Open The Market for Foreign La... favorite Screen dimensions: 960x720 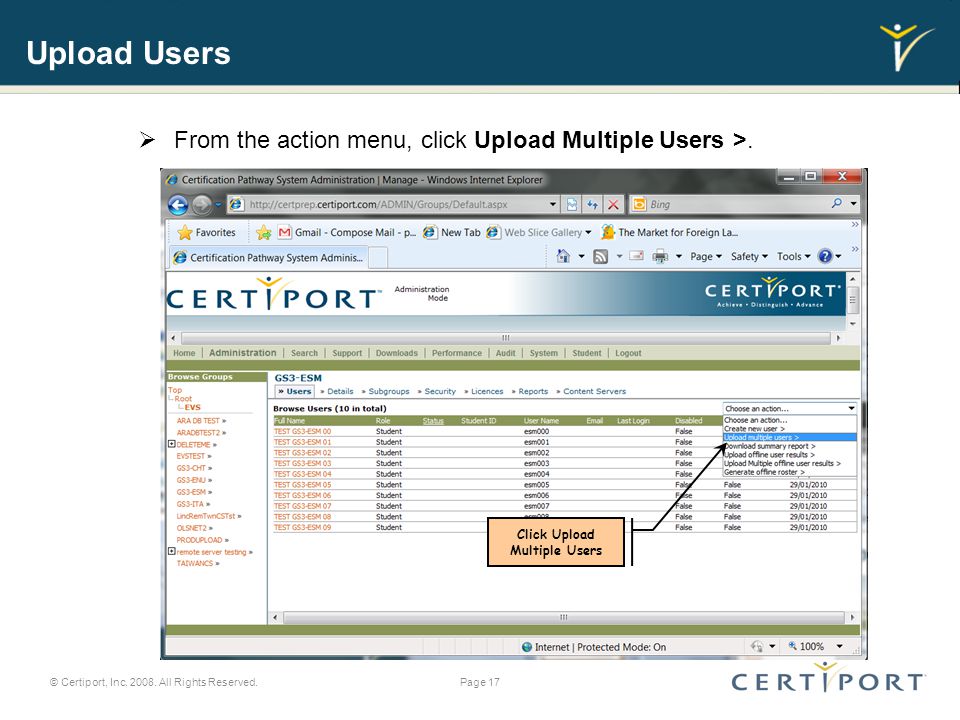[x=670, y=233]
